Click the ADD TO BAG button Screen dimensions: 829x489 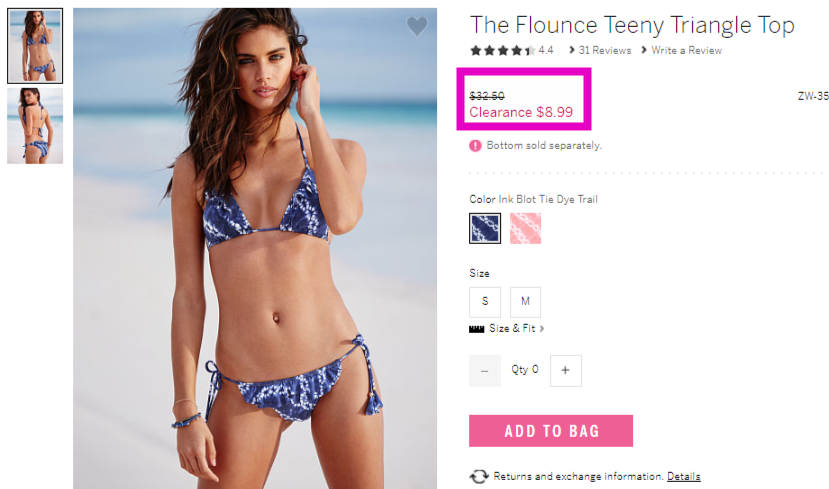tap(551, 431)
